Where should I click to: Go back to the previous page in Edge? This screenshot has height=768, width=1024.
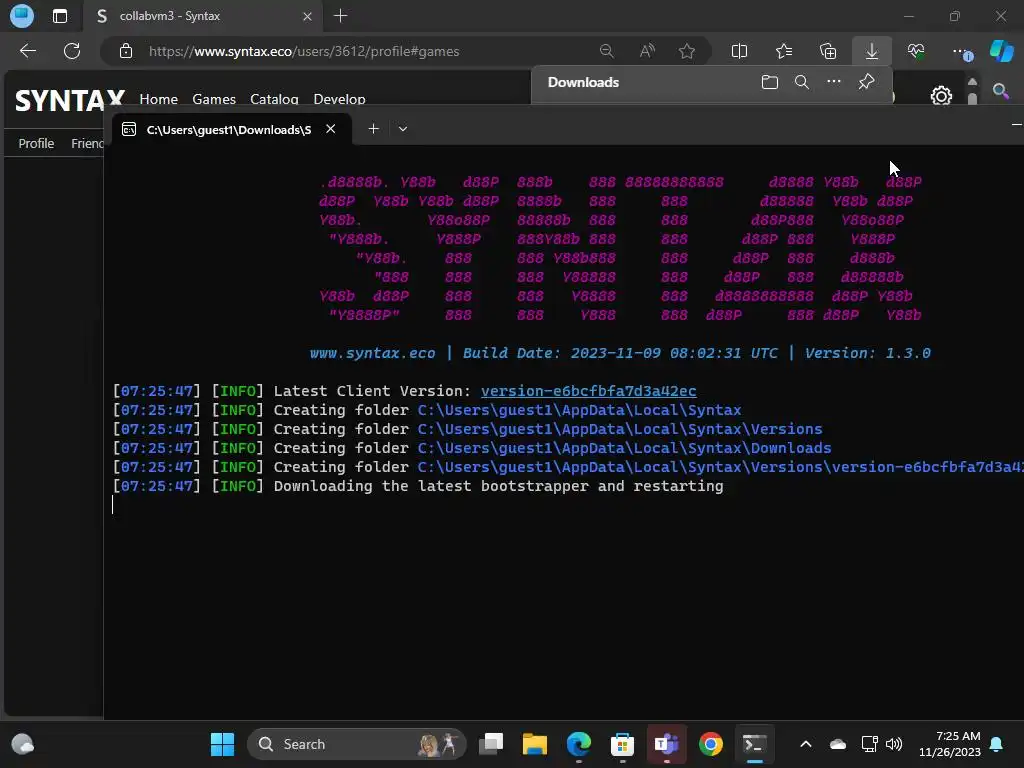click(28, 51)
